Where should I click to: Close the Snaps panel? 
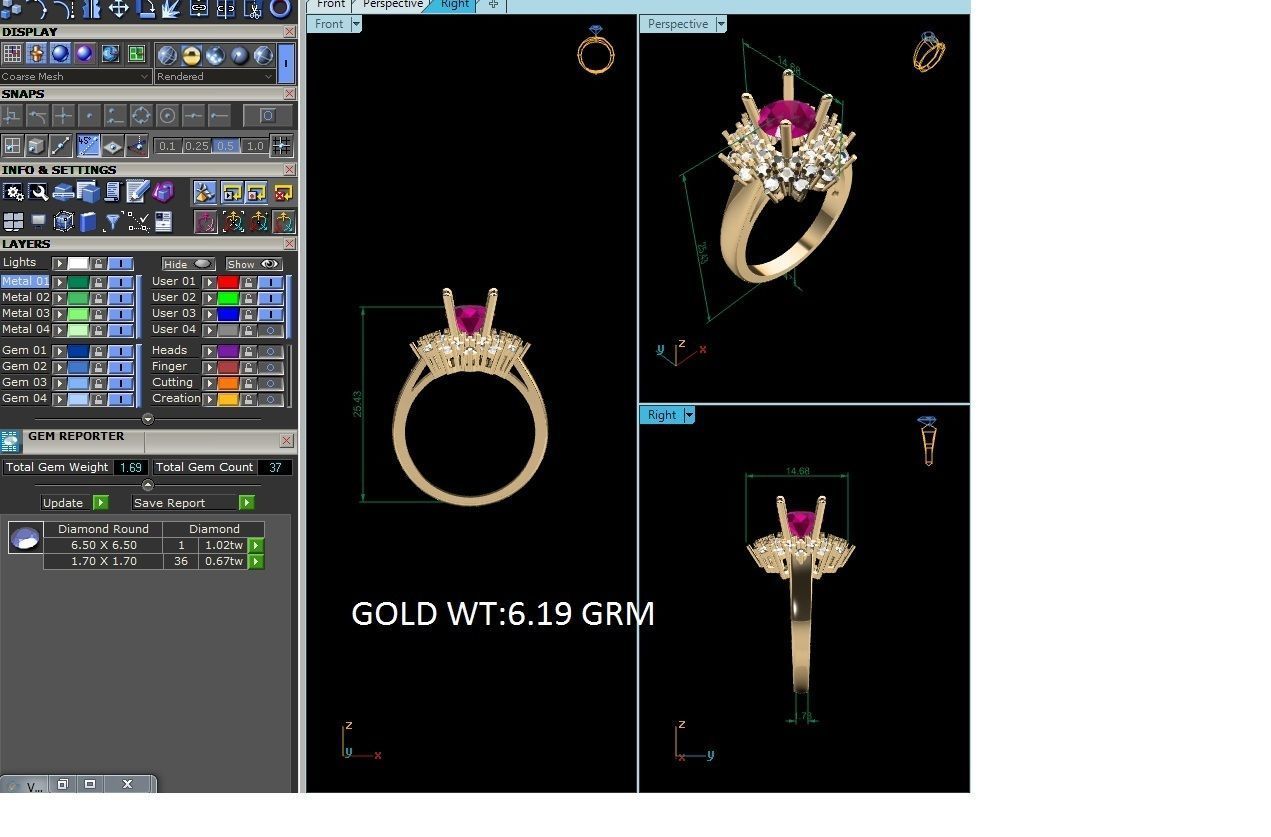[289, 94]
